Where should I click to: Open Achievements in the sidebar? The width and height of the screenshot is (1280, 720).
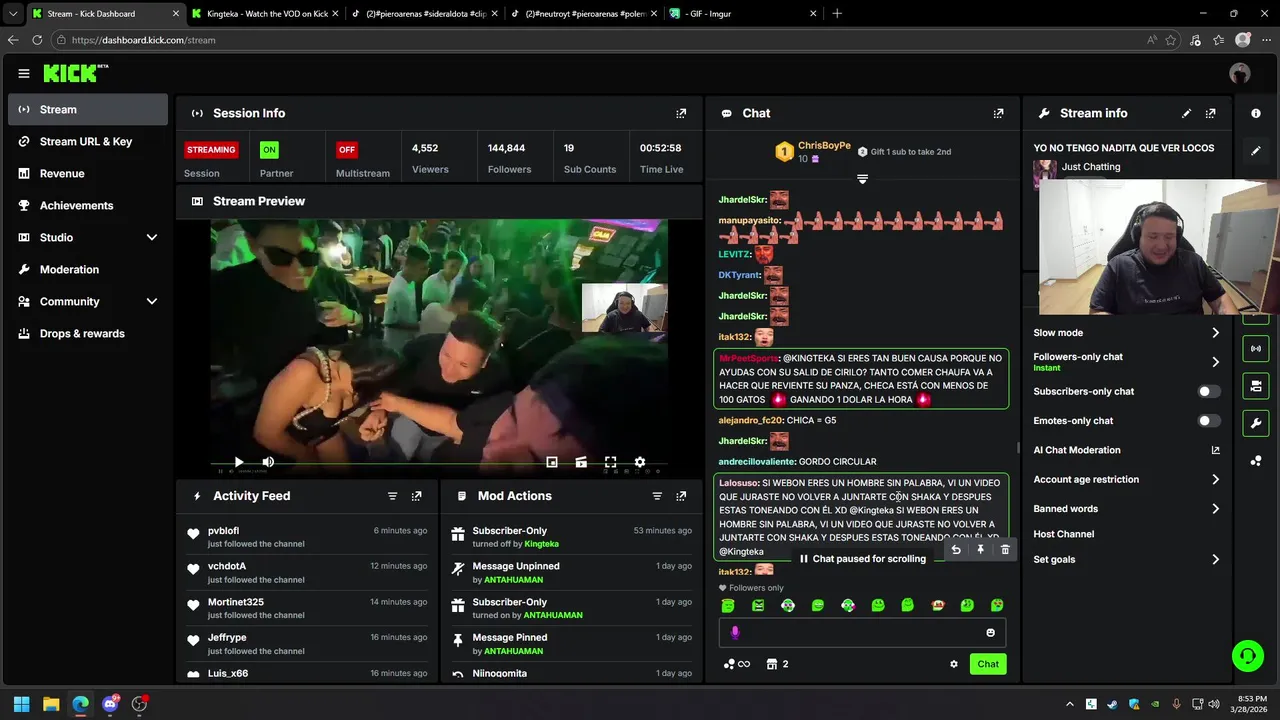[x=88, y=206]
